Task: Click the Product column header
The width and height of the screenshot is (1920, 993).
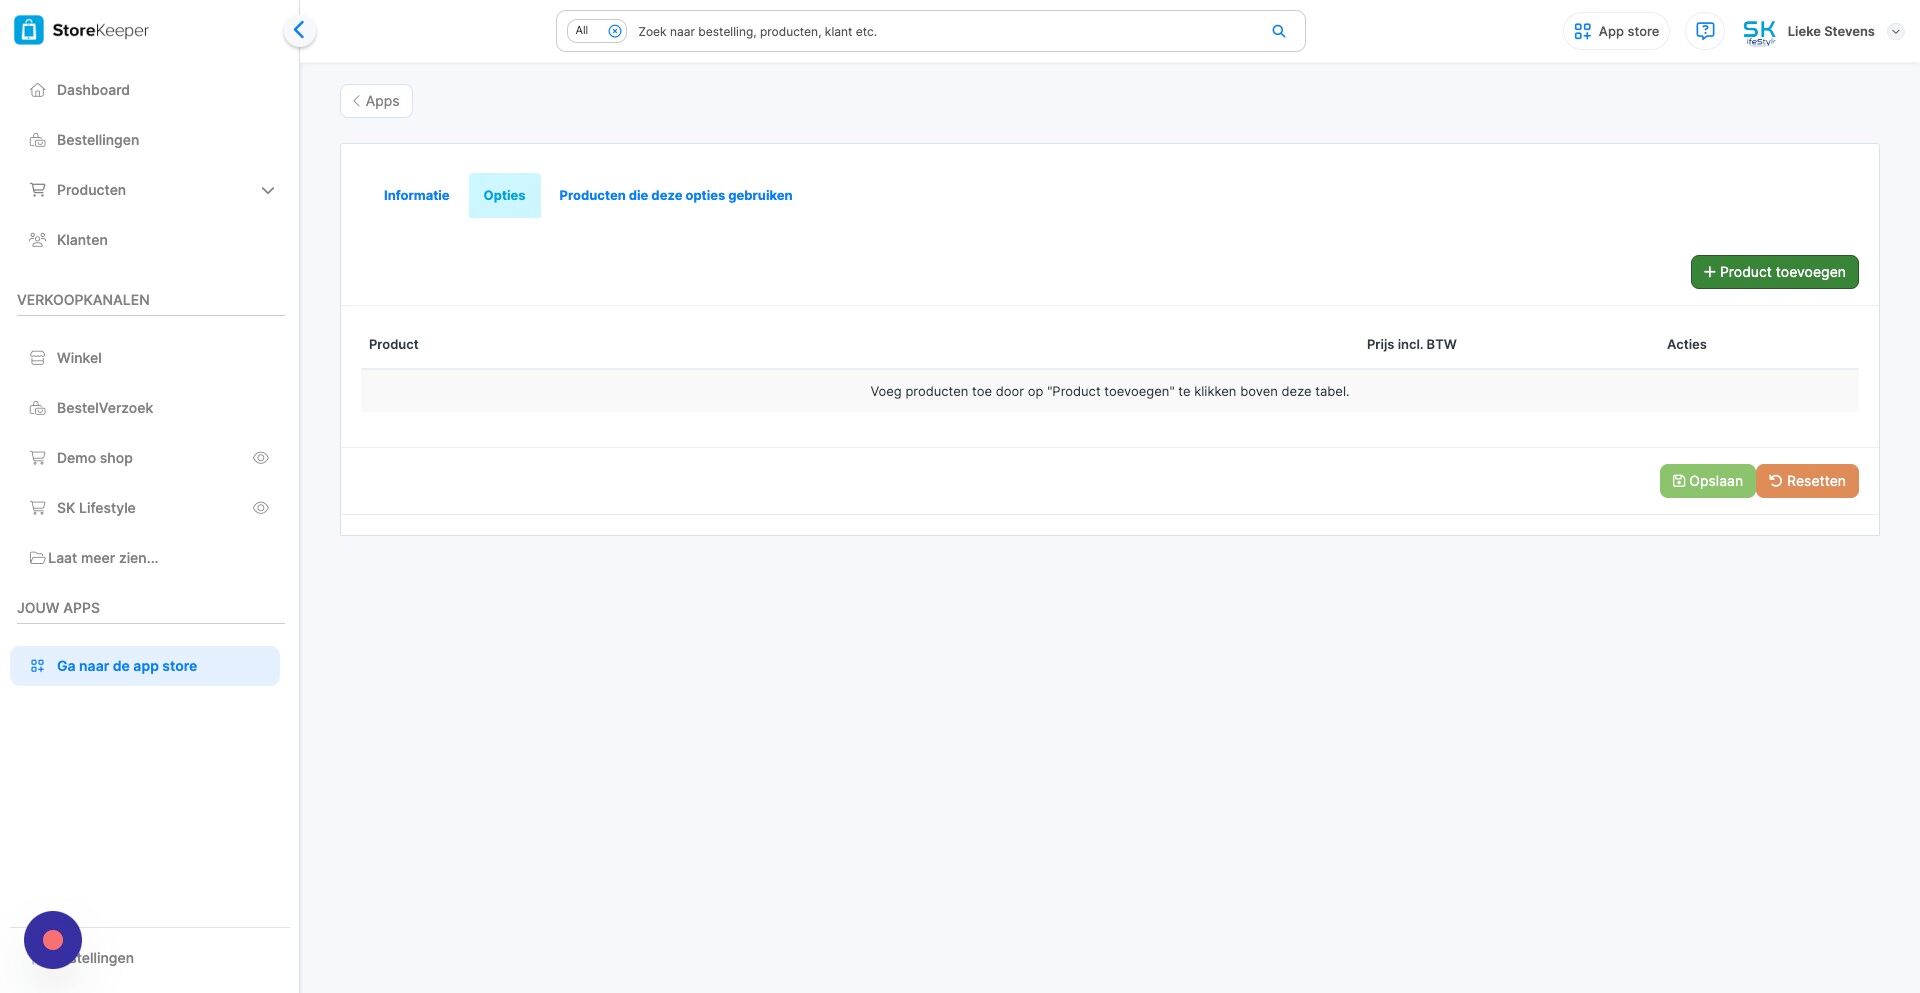Action: coord(394,345)
